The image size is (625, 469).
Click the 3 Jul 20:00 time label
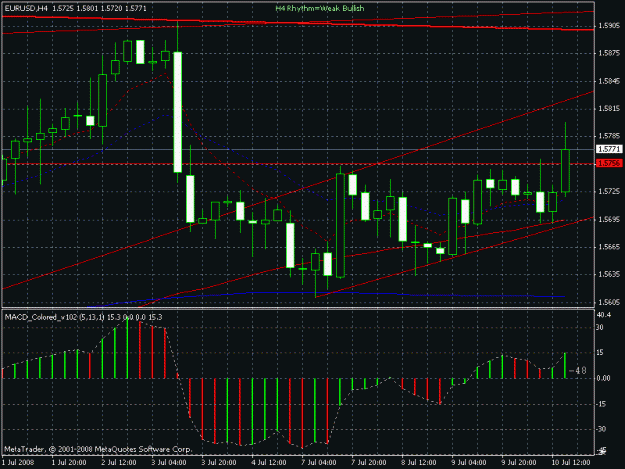point(219,463)
